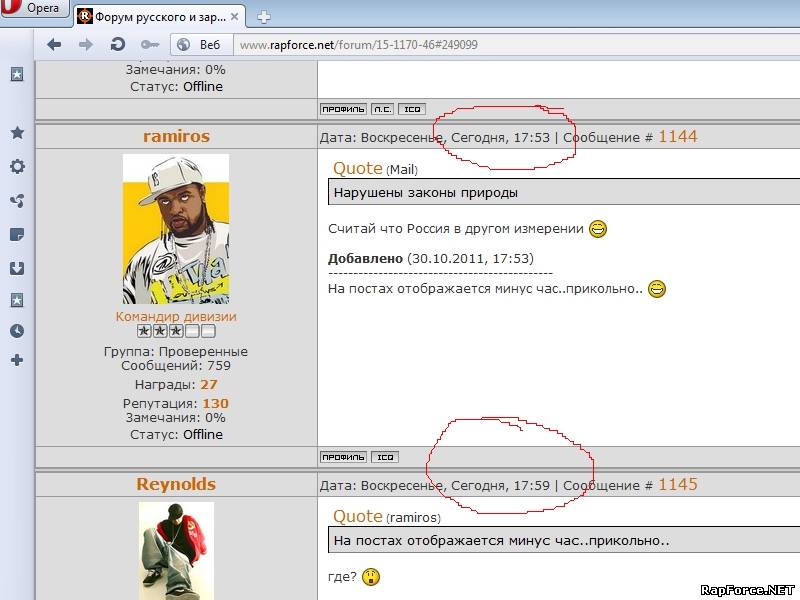Click Reynolds quoted text На постах отображается
Screen dimensions: 800x600
(x=501, y=541)
